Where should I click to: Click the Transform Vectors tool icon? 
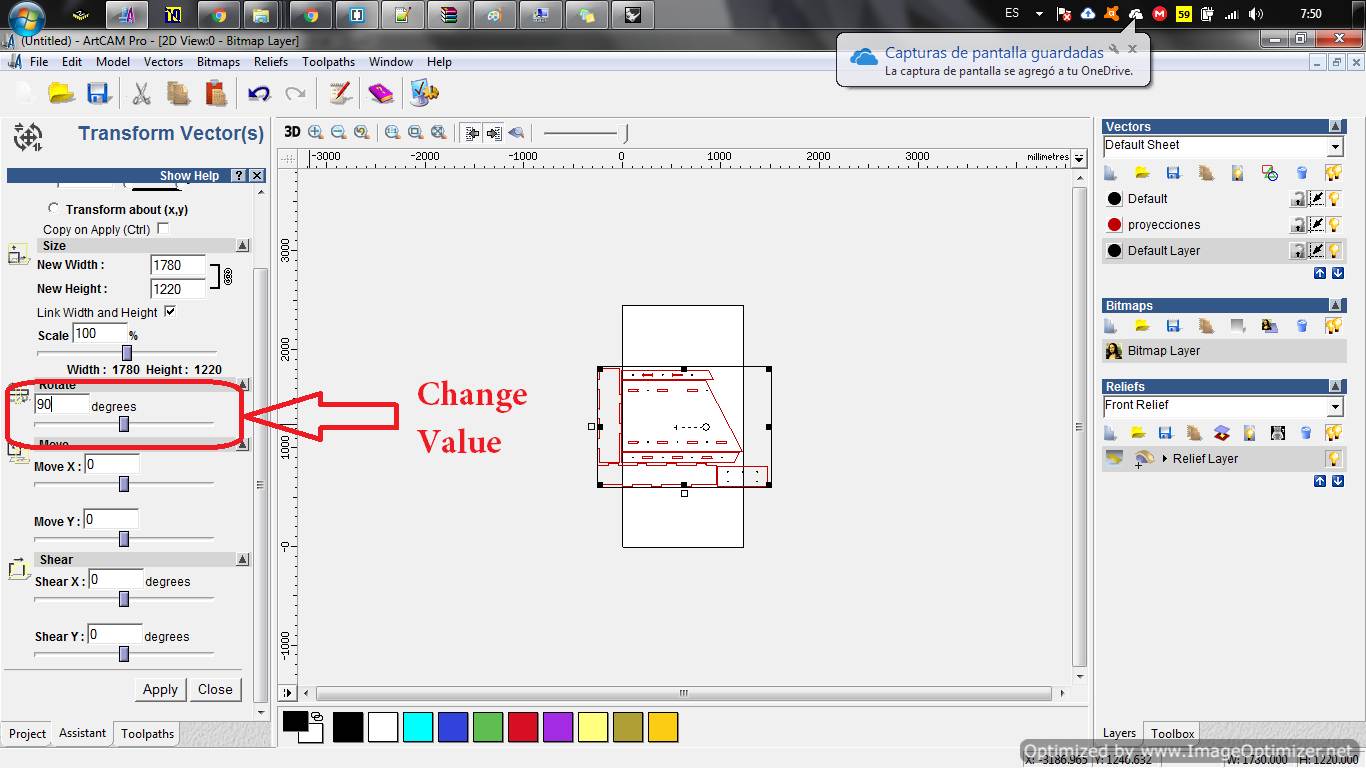coord(28,136)
